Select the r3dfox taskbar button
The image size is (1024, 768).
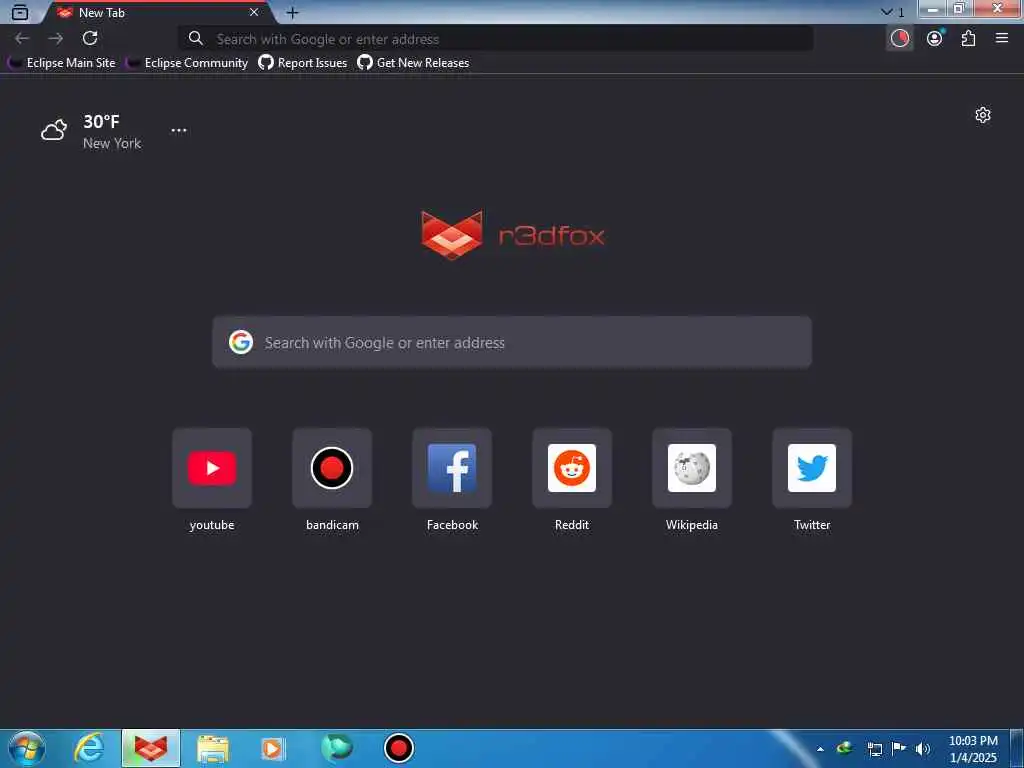(151, 748)
